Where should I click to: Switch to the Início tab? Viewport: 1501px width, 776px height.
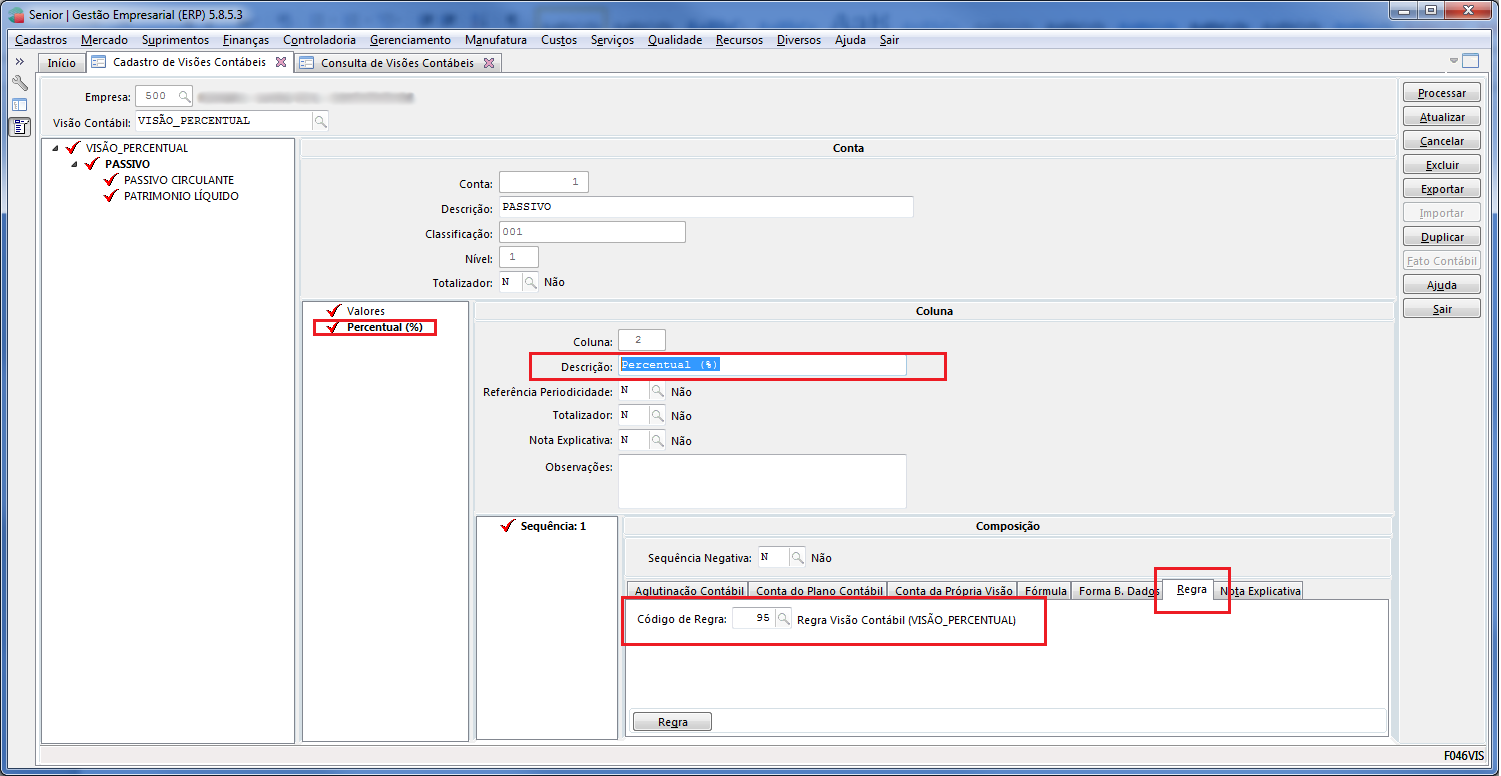click(x=61, y=63)
